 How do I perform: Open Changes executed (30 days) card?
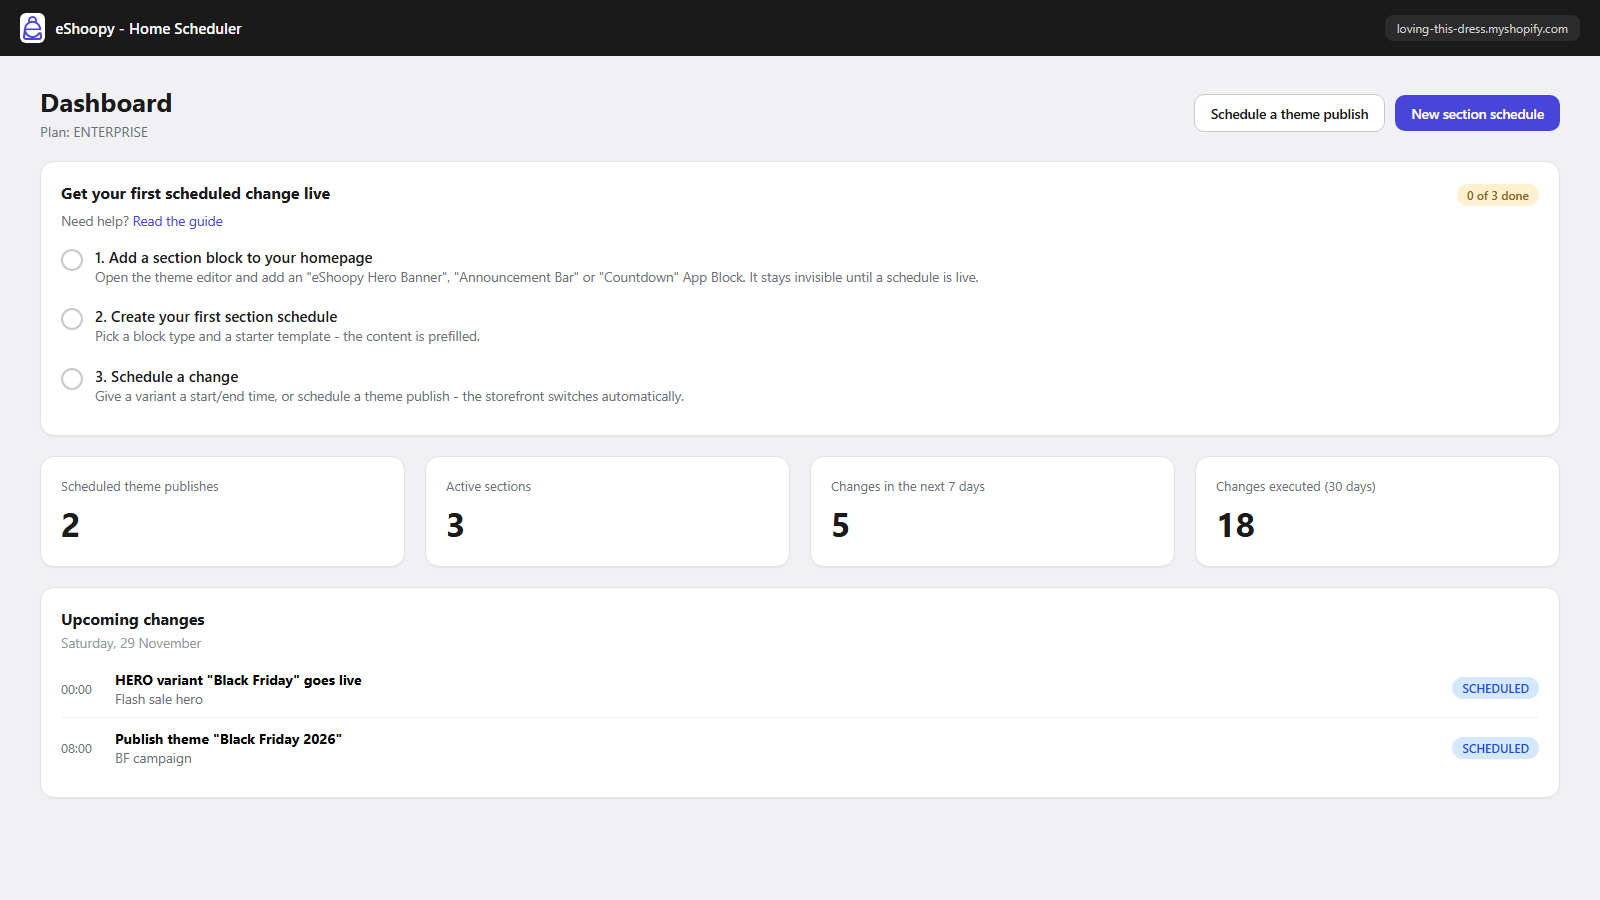click(1377, 512)
